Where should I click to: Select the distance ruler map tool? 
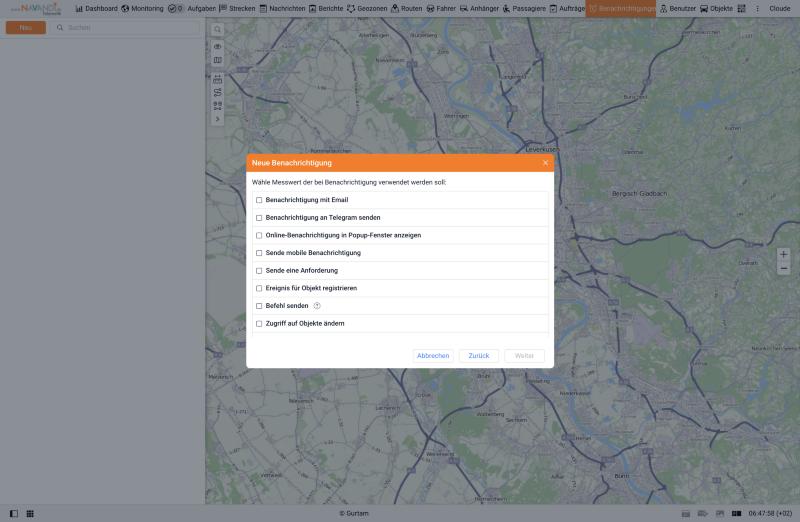pyautogui.click(x=217, y=79)
